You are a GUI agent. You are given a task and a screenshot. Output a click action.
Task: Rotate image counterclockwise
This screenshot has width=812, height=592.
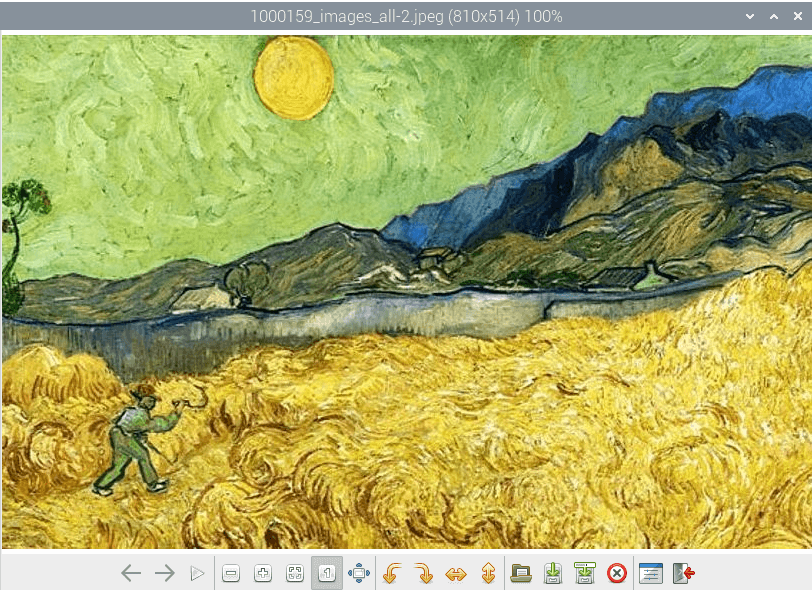[x=392, y=573]
